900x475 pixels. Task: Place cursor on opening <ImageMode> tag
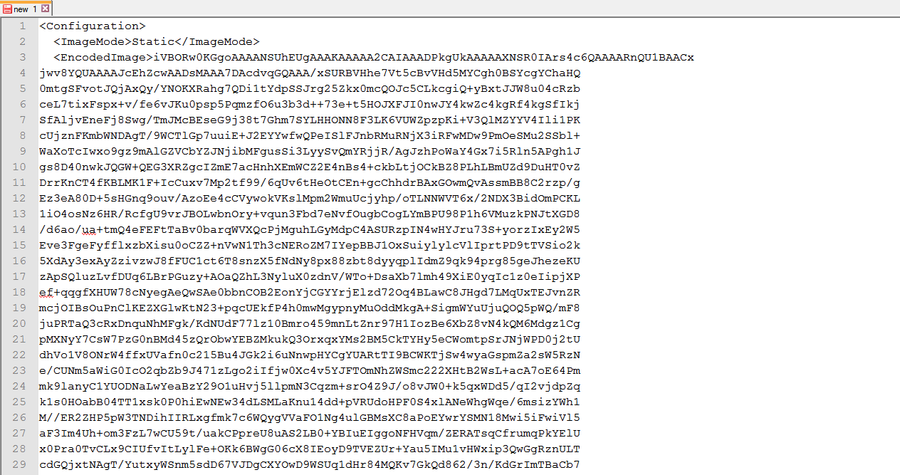click(x=92, y=42)
